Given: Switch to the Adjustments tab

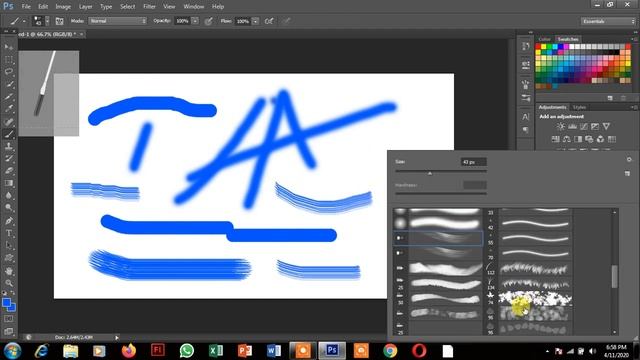Looking at the screenshot, I should (552, 107).
